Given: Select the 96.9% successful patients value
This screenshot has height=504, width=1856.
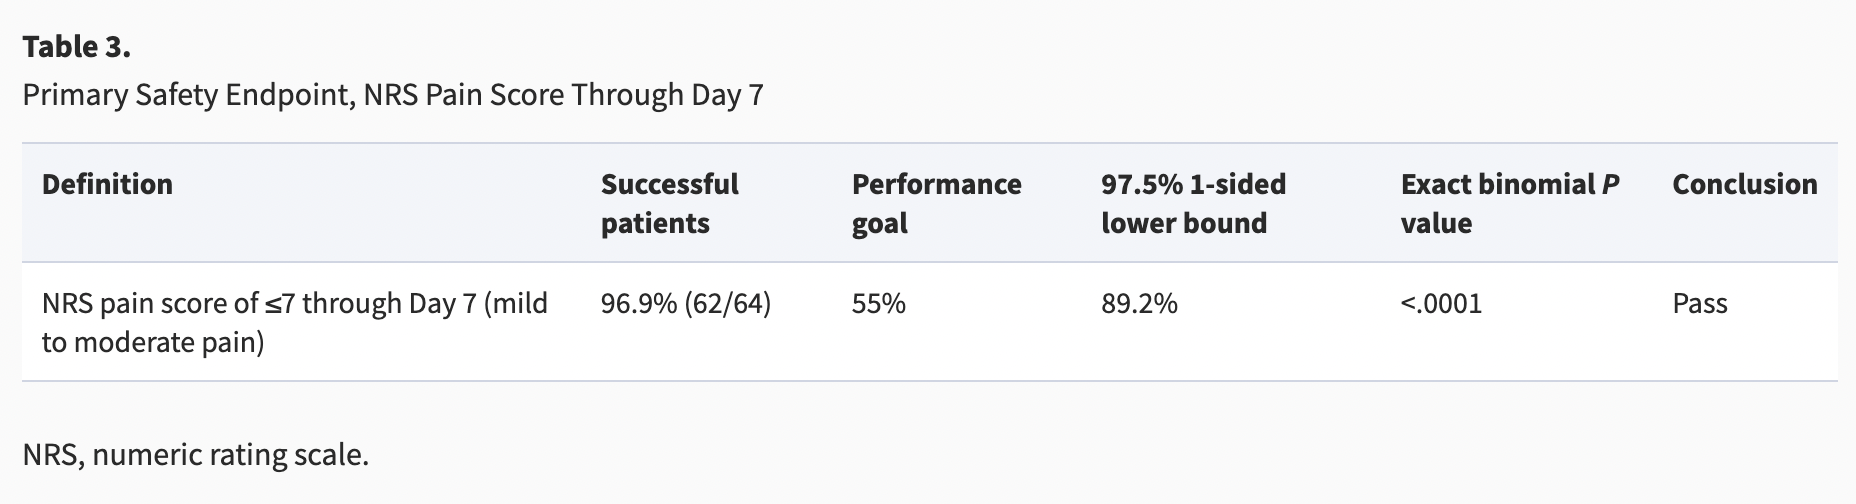Looking at the screenshot, I should tap(638, 303).
